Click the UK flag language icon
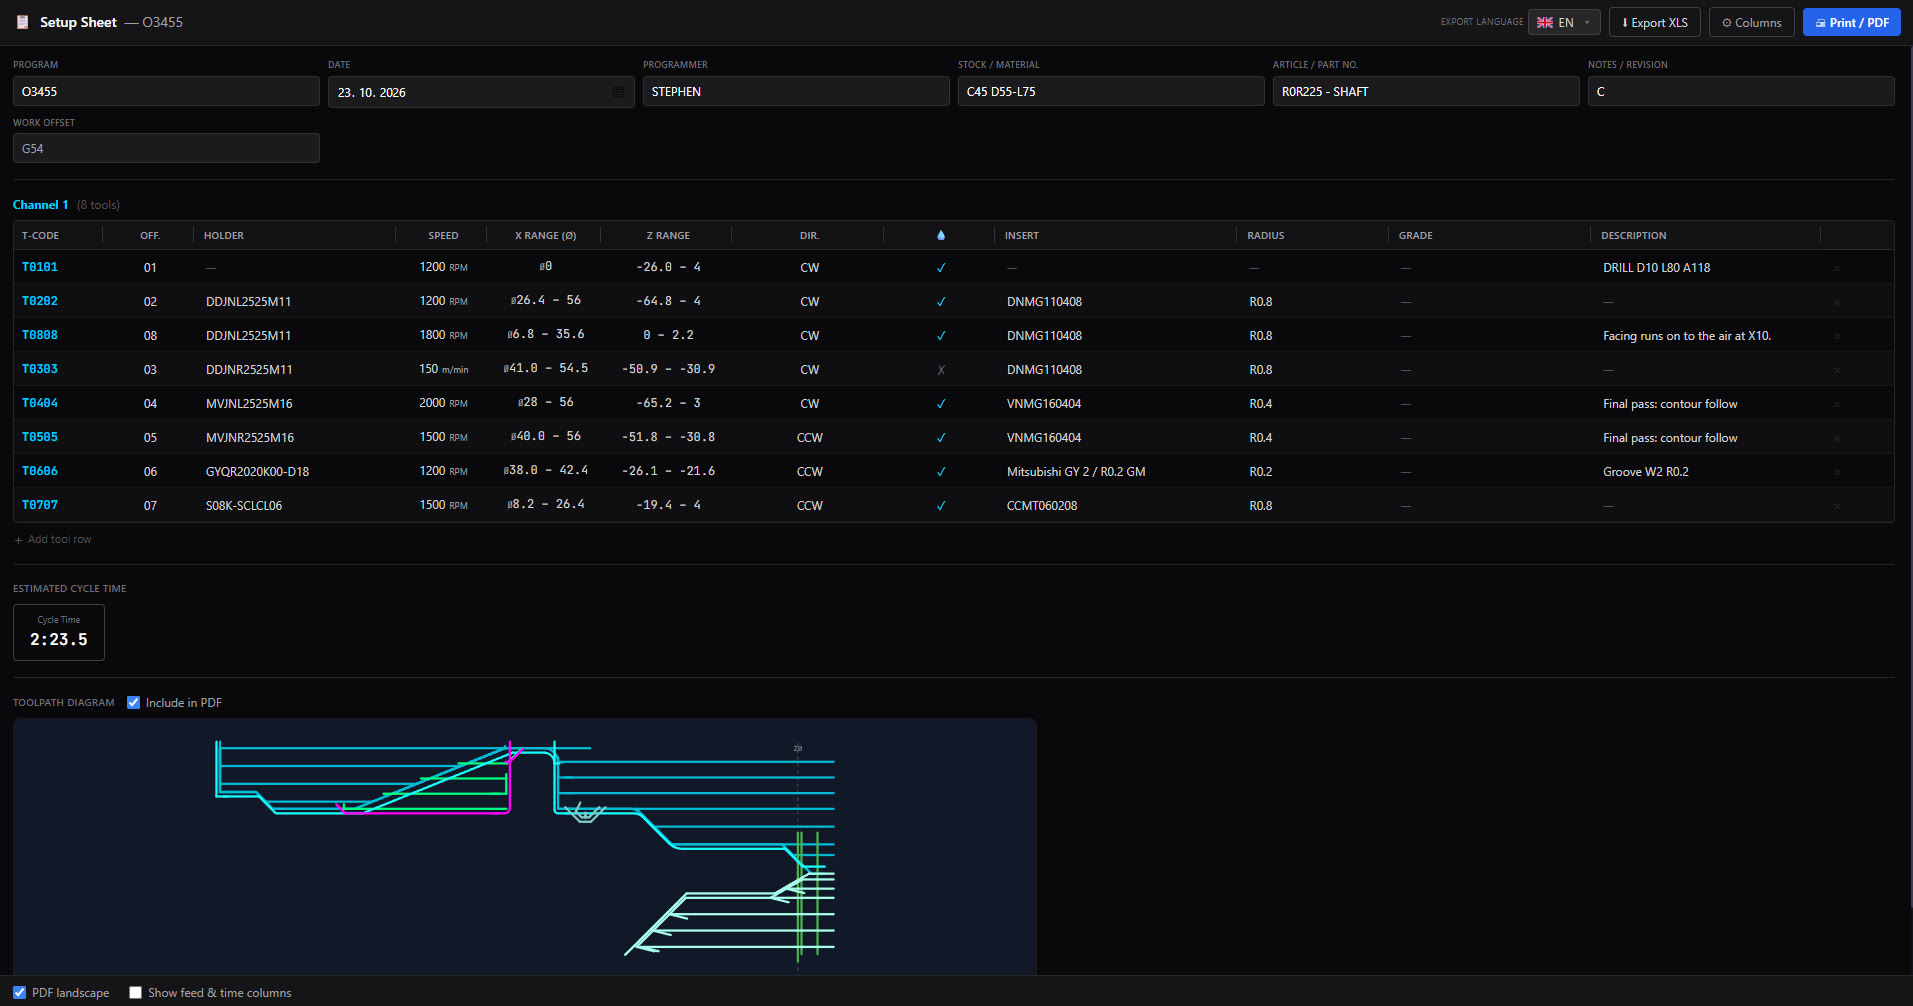This screenshot has height=1006, width=1913. [1545, 22]
